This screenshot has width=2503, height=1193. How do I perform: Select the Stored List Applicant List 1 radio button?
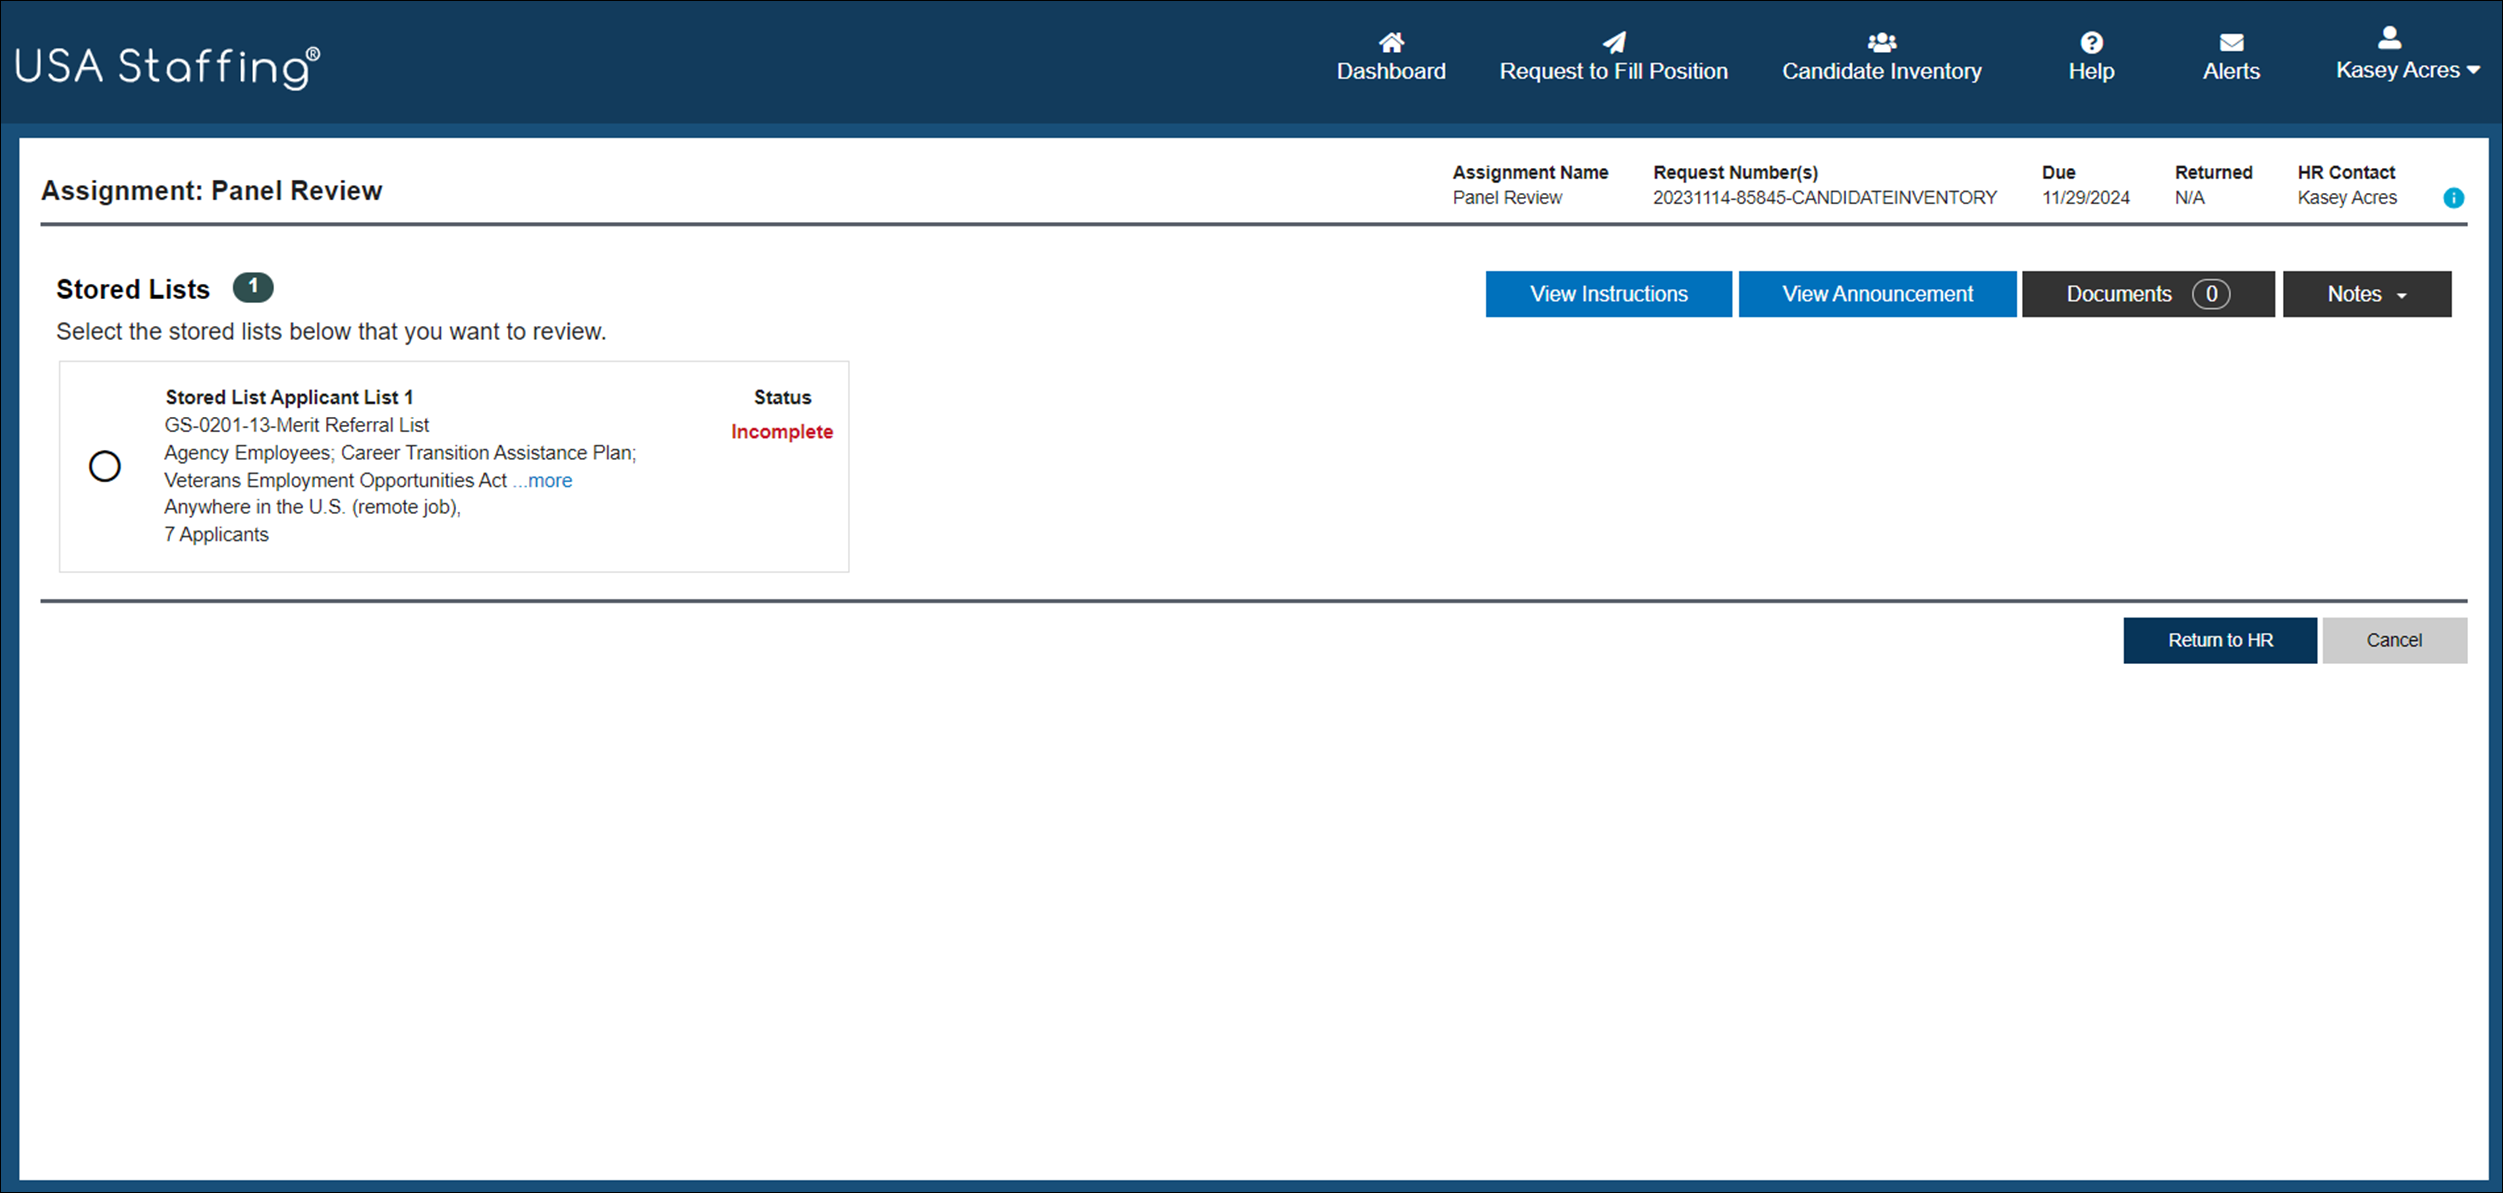coord(104,466)
